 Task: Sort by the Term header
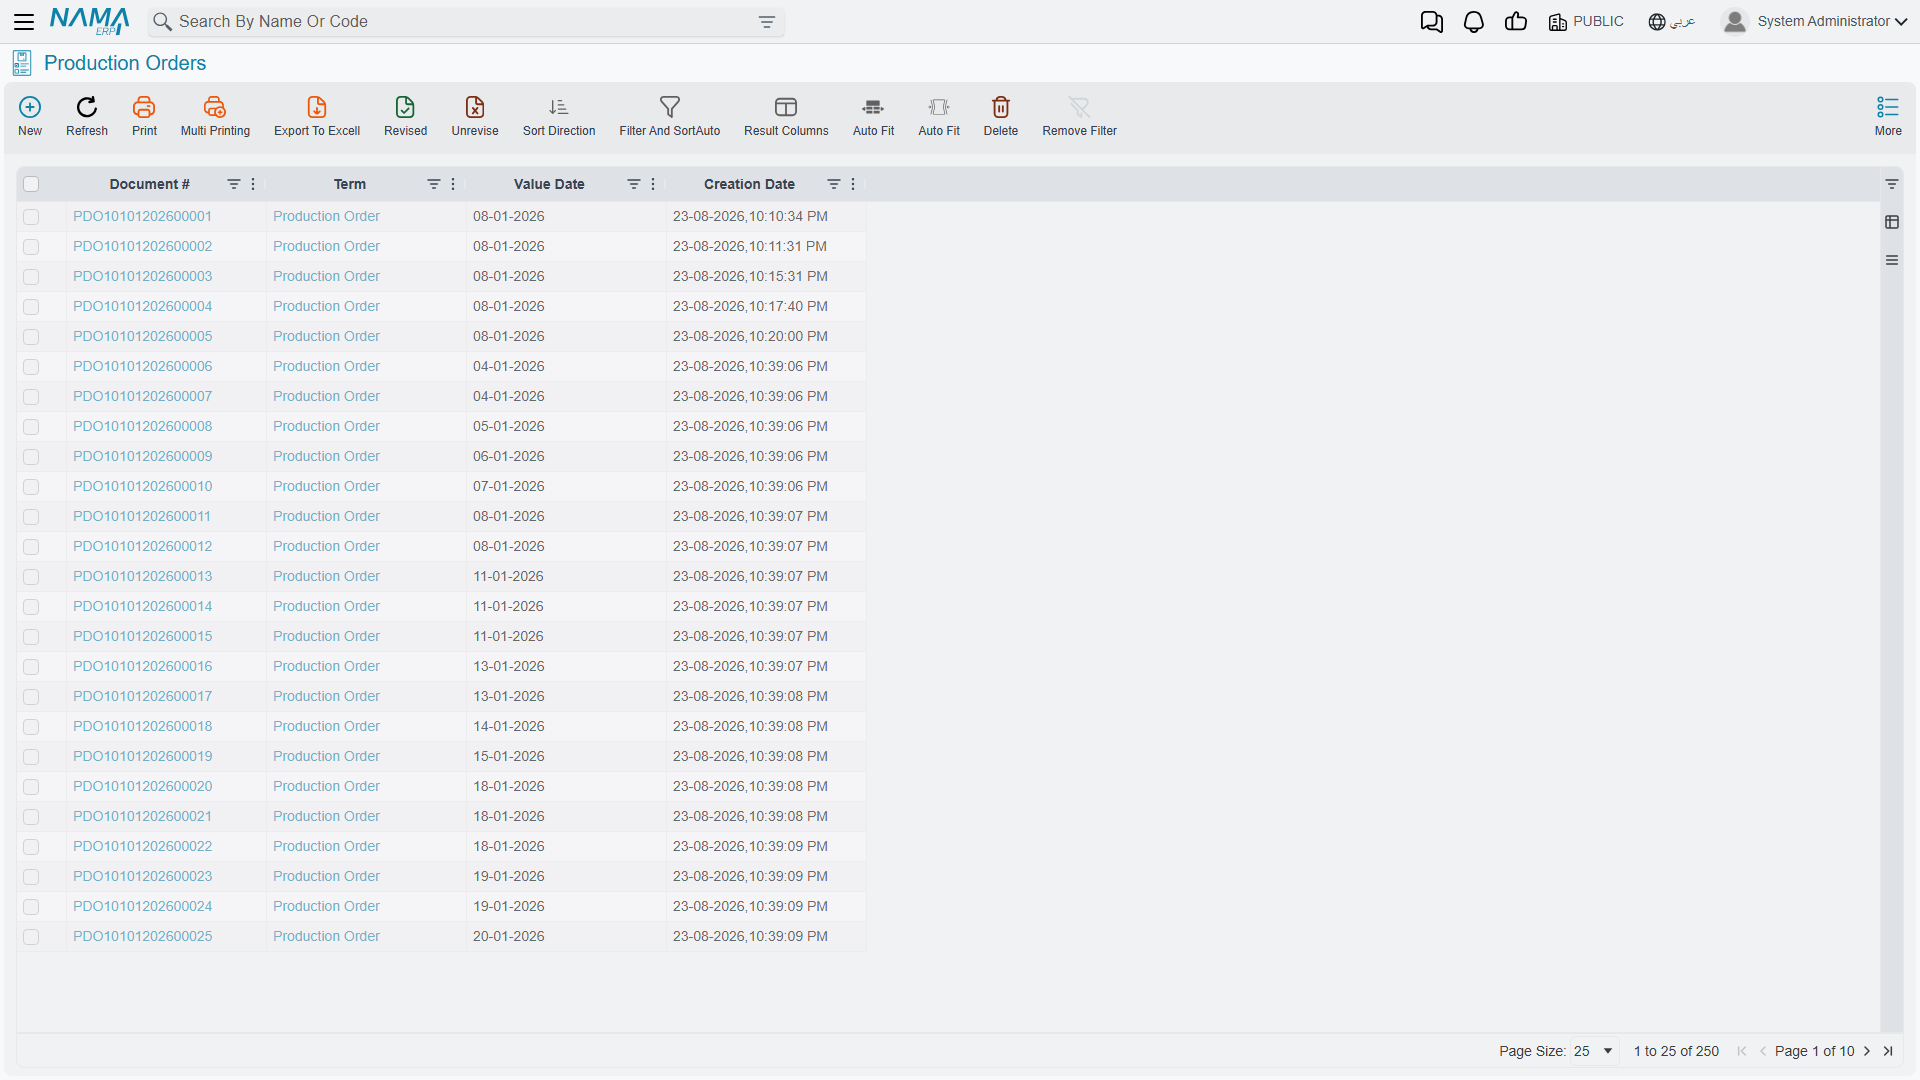coord(349,184)
